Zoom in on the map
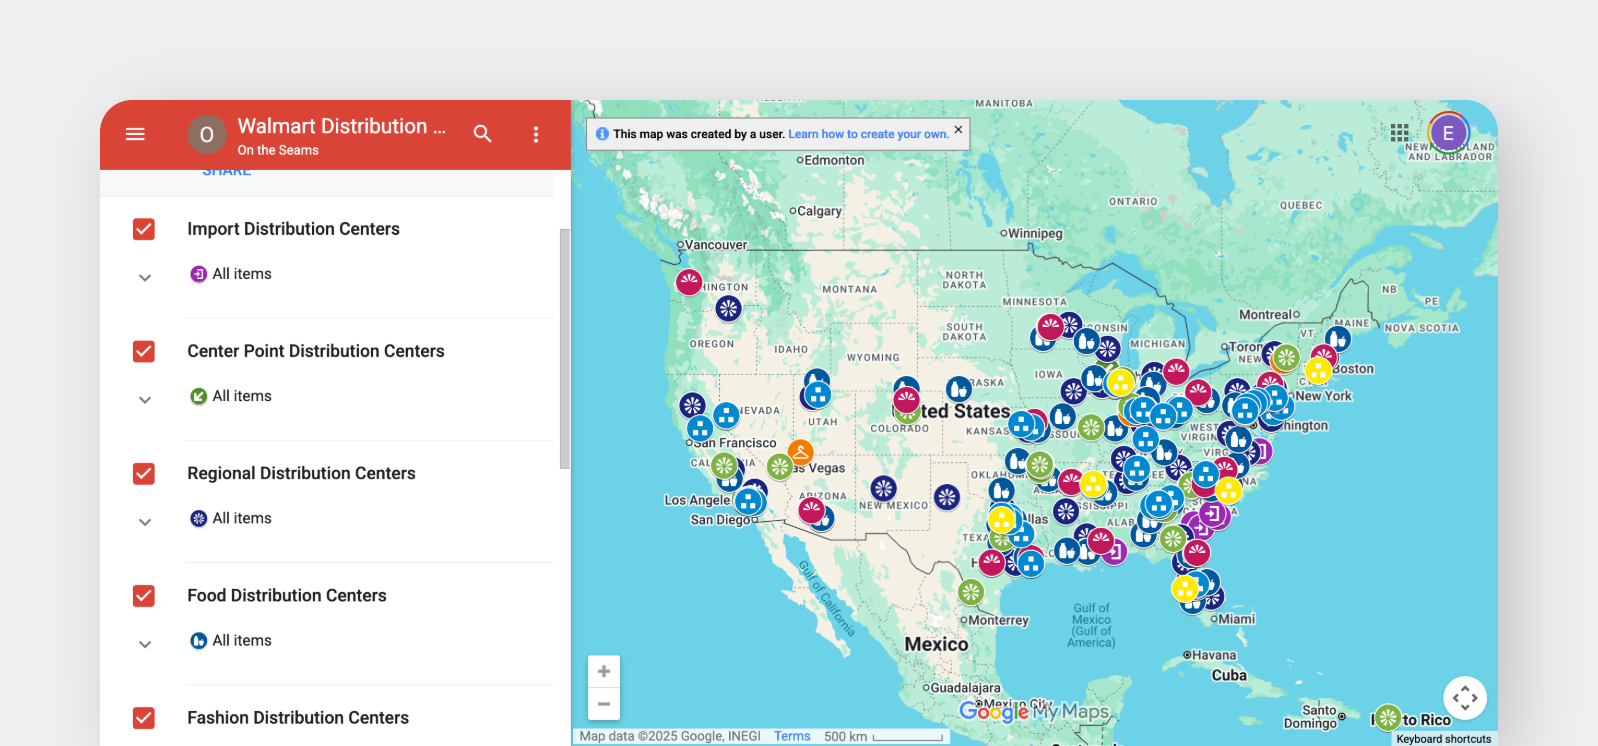The width and height of the screenshot is (1598, 746). click(x=604, y=672)
